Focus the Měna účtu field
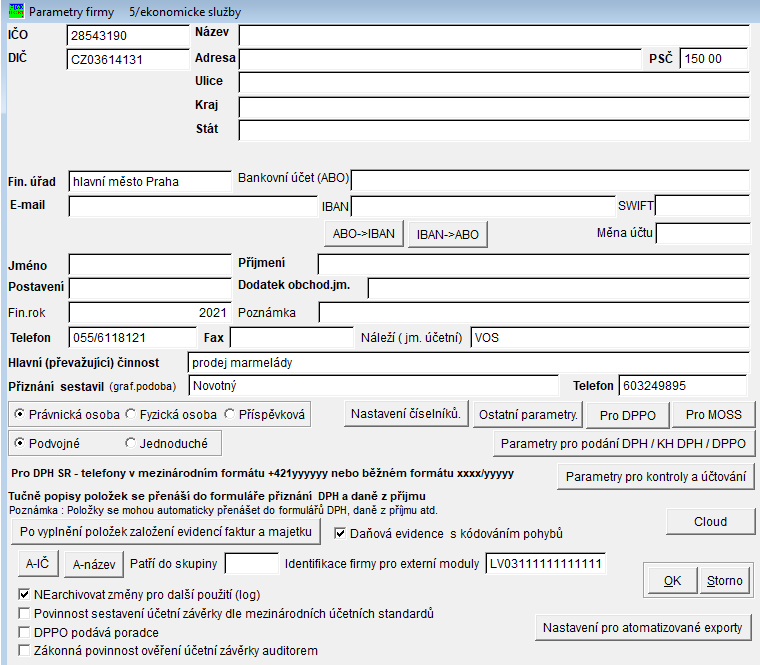Image resolution: width=760 pixels, height=665 pixels. pos(703,234)
